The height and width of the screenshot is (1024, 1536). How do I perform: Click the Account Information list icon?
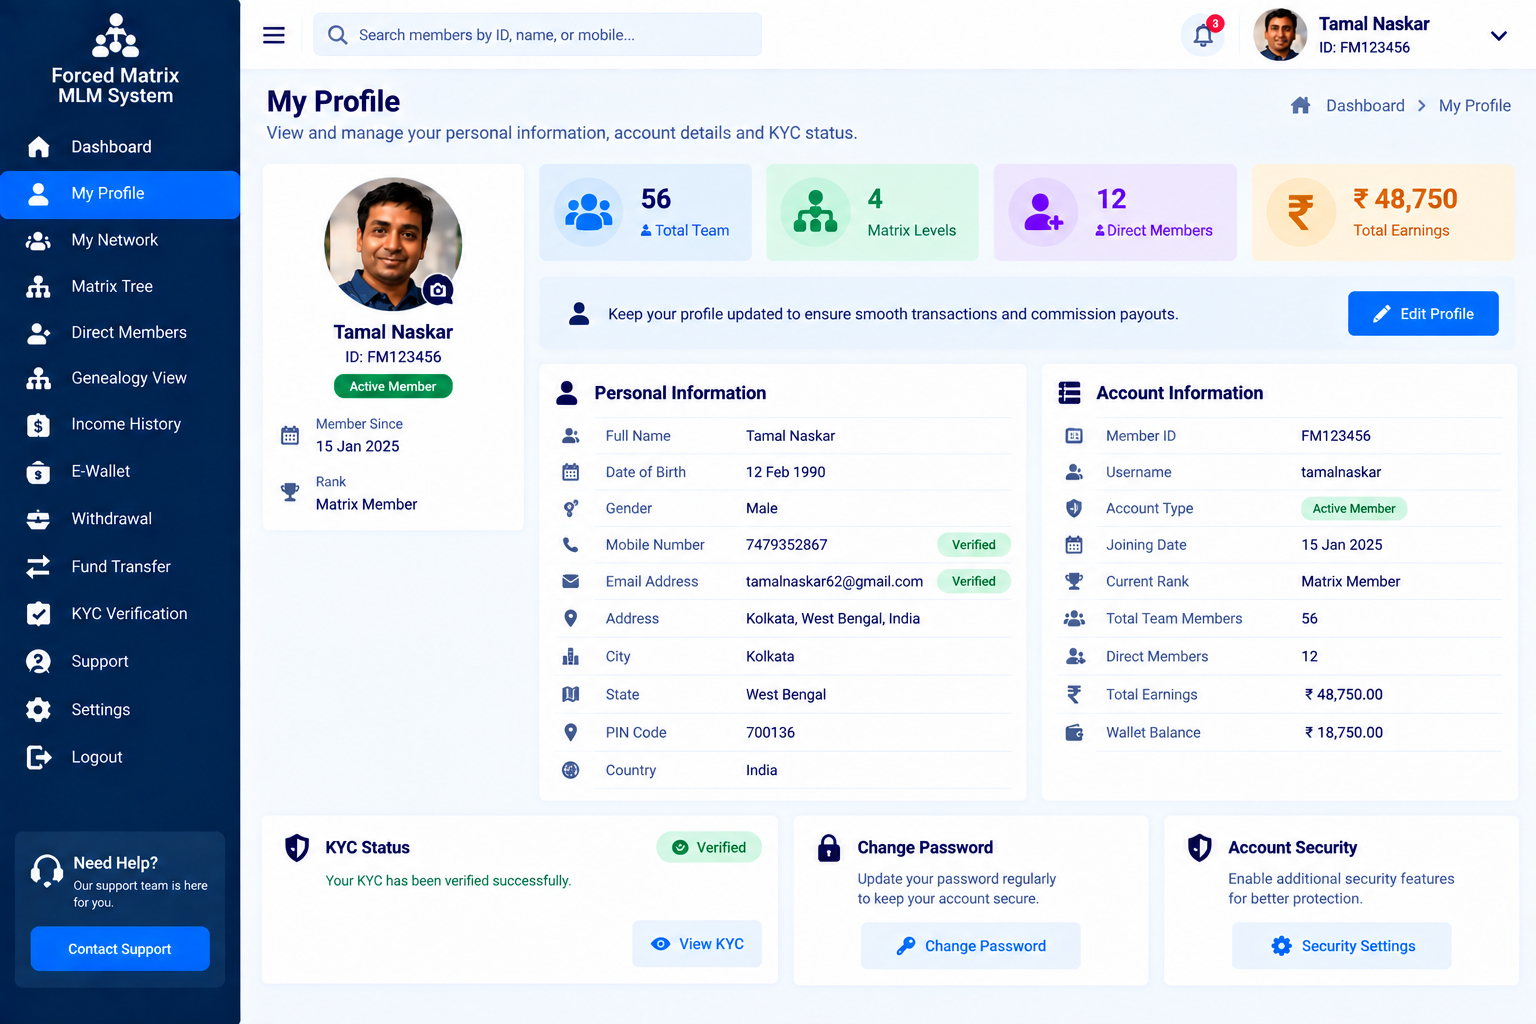point(1070,393)
